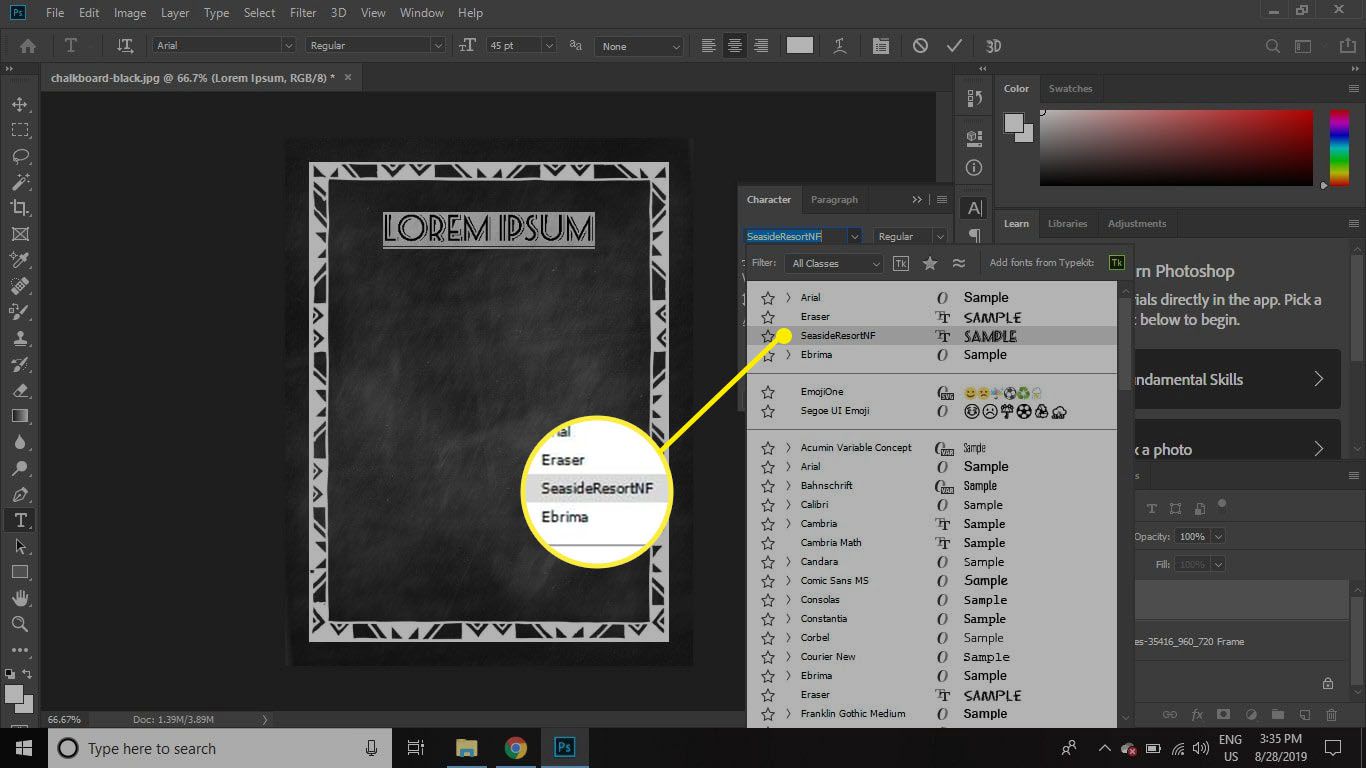Select the Magic Wand tool
The height and width of the screenshot is (768, 1366).
(x=20, y=182)
